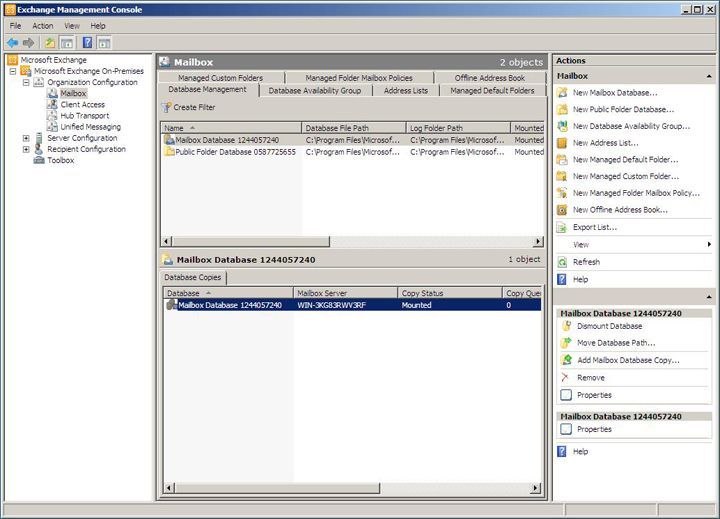Click the Mailbox Server column header

pos(345,293)
